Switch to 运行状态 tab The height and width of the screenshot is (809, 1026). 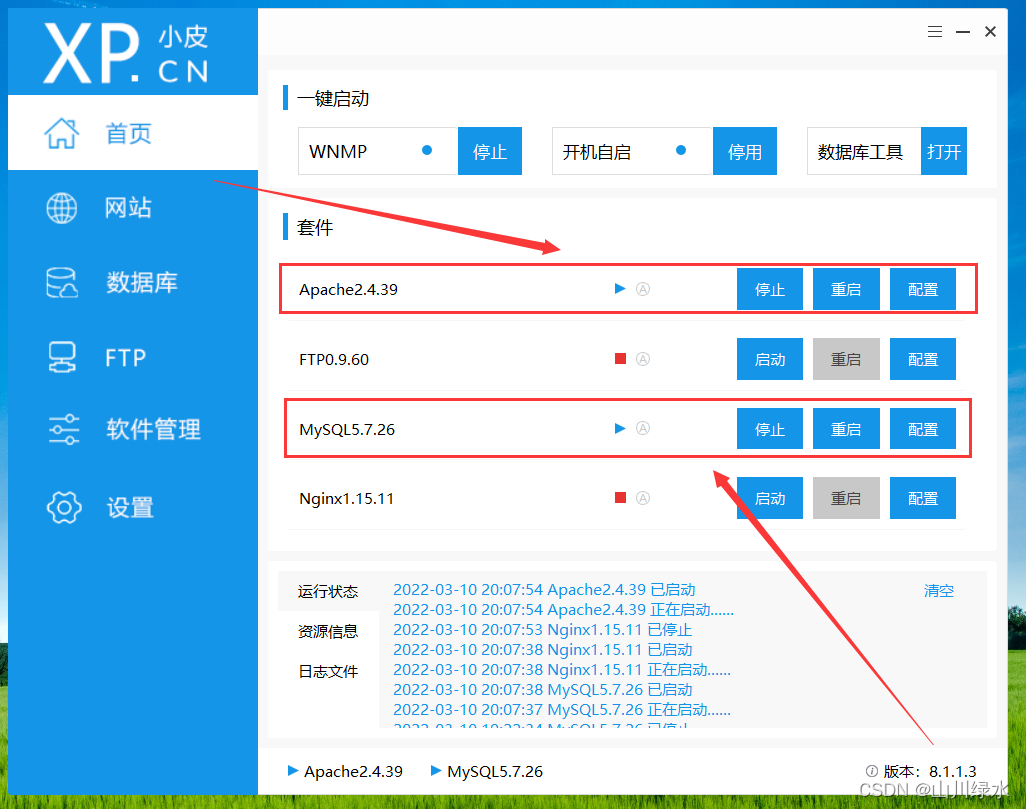(328, 591)
